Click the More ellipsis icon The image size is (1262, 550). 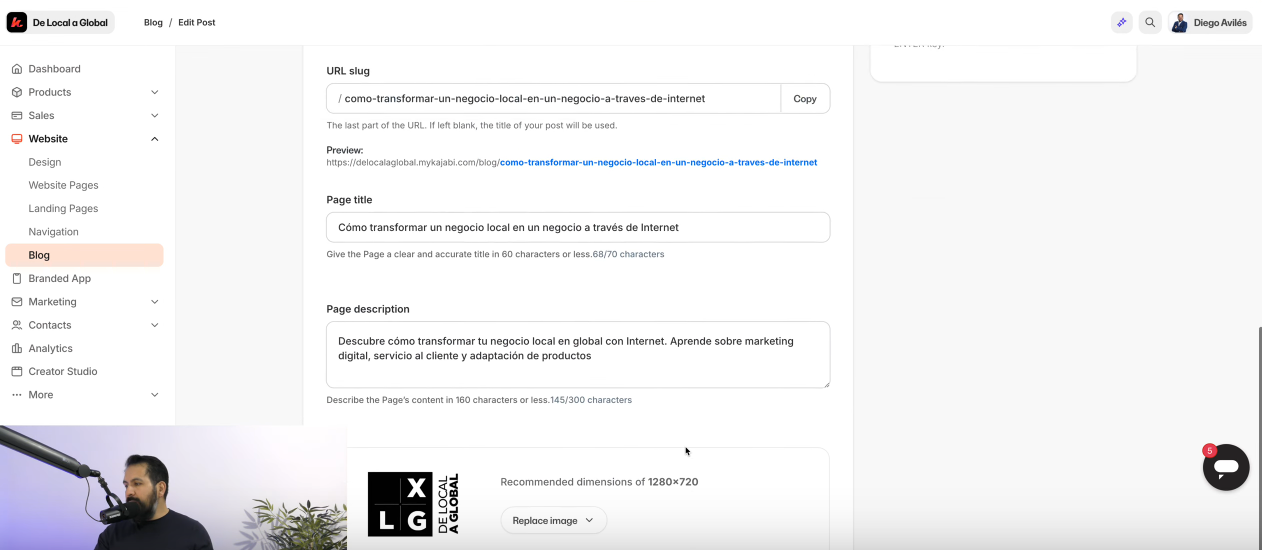click(17, 395)
